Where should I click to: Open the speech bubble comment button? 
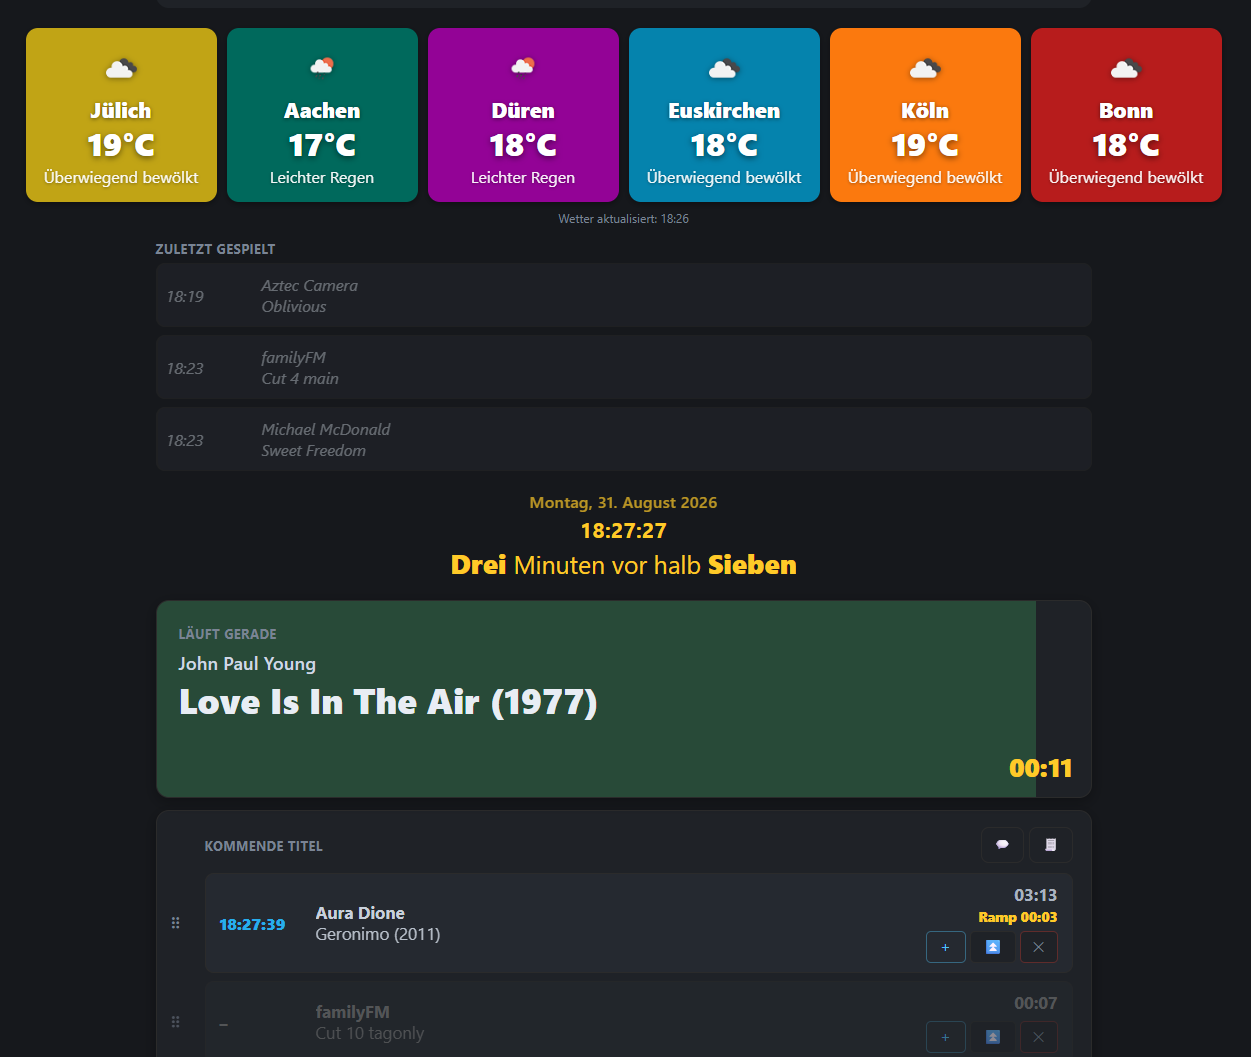click(1002, 845)
